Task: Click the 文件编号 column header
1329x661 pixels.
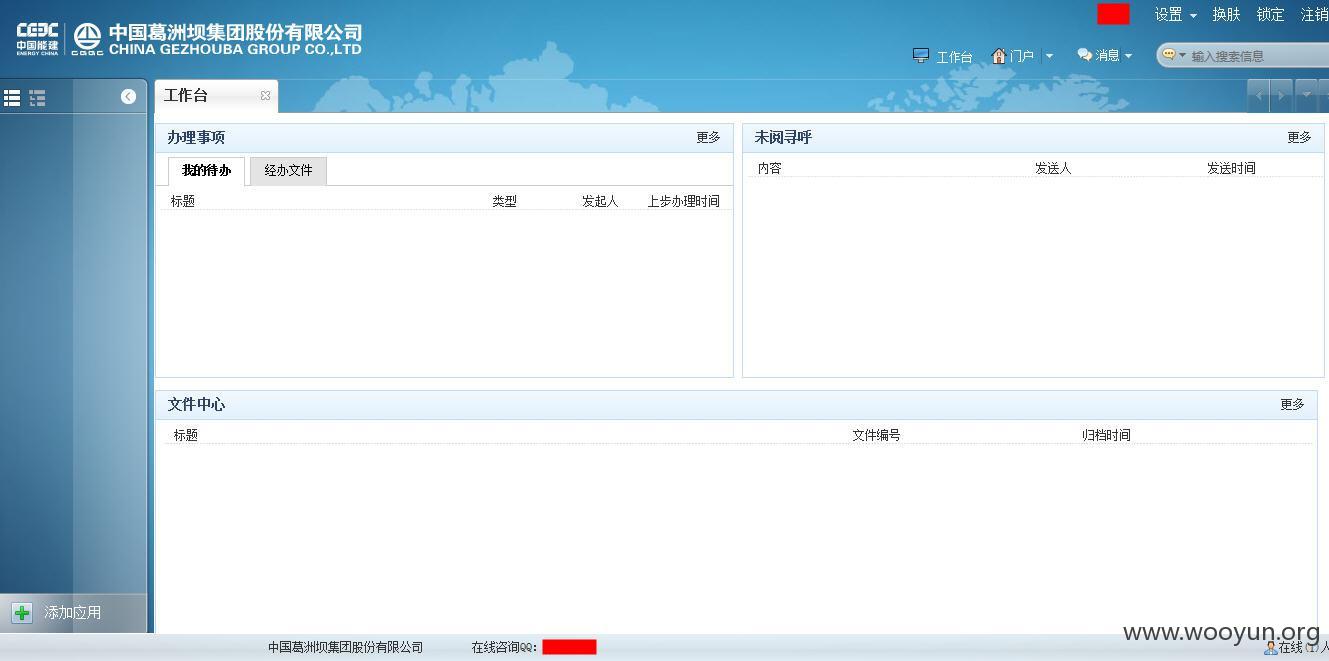Action: (x=876, y=435)
